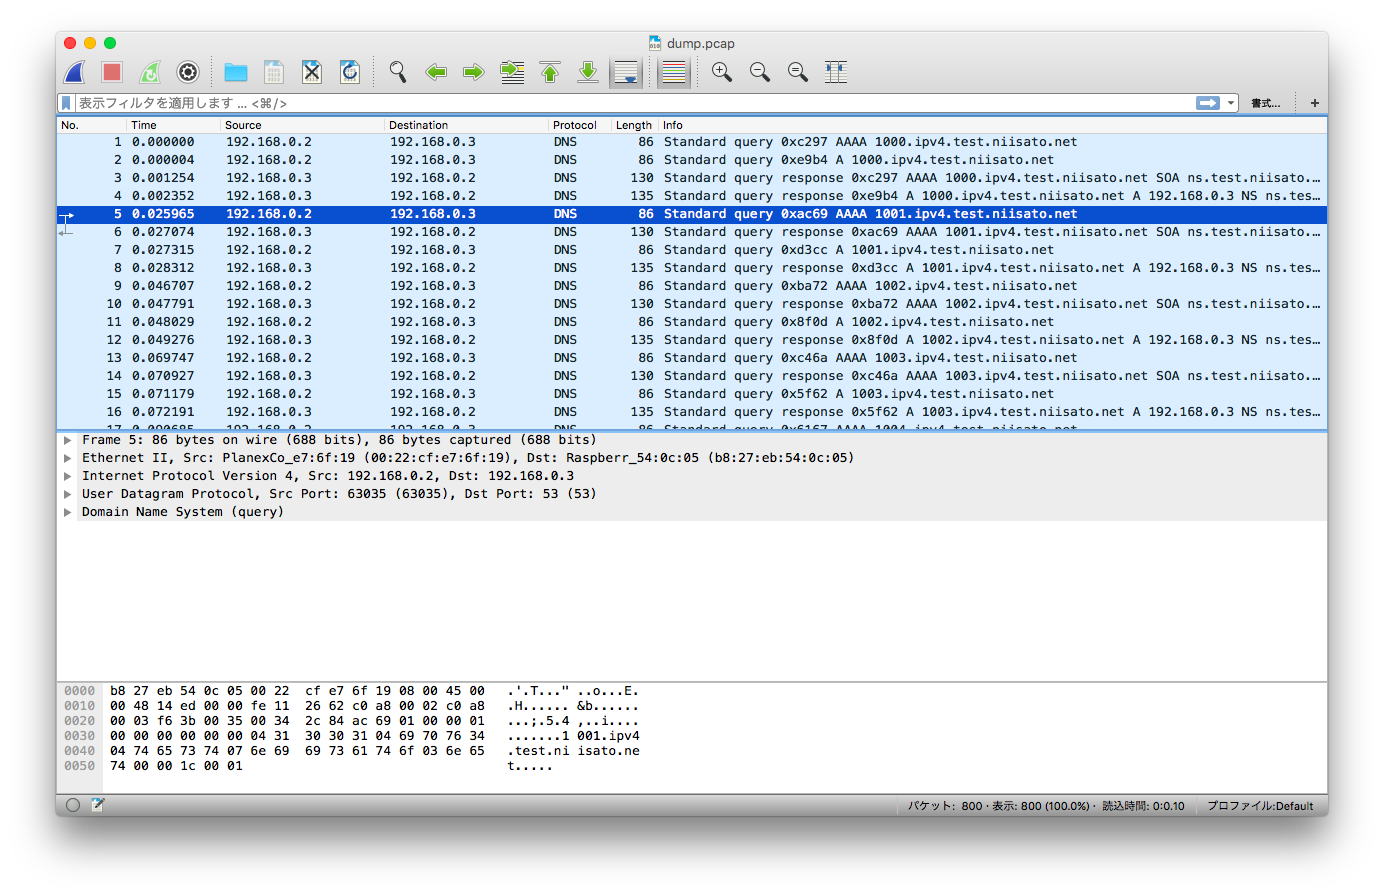Sort the list by the No. column

pyautogui.click(x=92, y=125)
